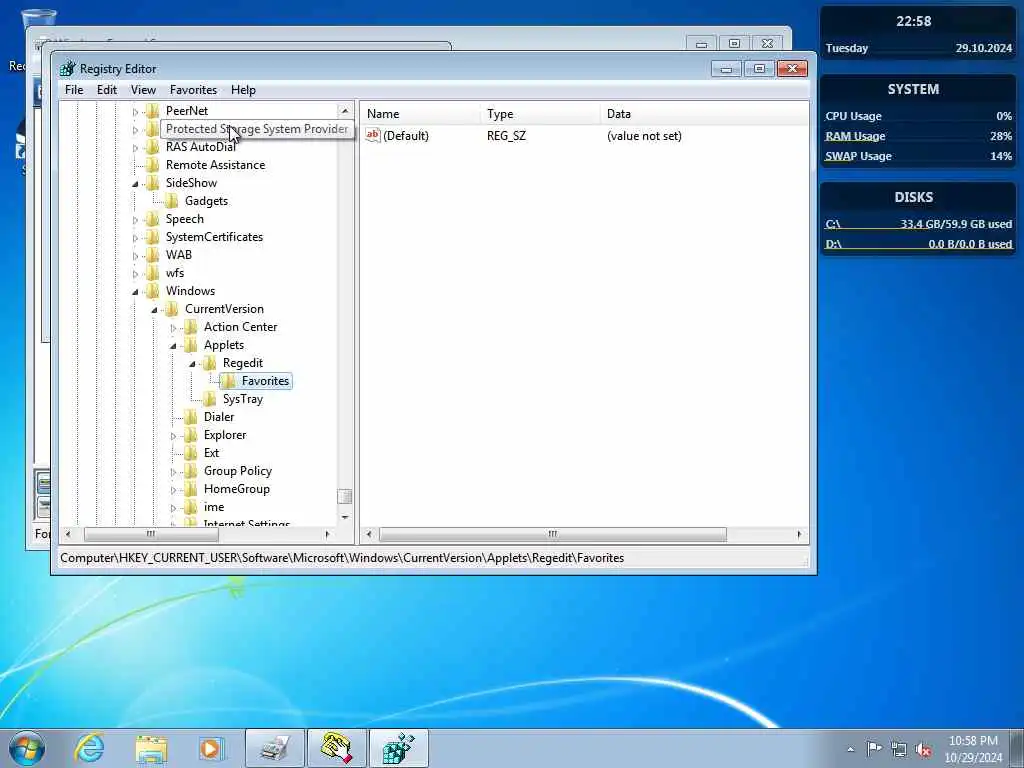The width and height of the screenshot is (1024, 768).
Task: Open Windows Media Player from taskbar
Action: coord(211,748)
